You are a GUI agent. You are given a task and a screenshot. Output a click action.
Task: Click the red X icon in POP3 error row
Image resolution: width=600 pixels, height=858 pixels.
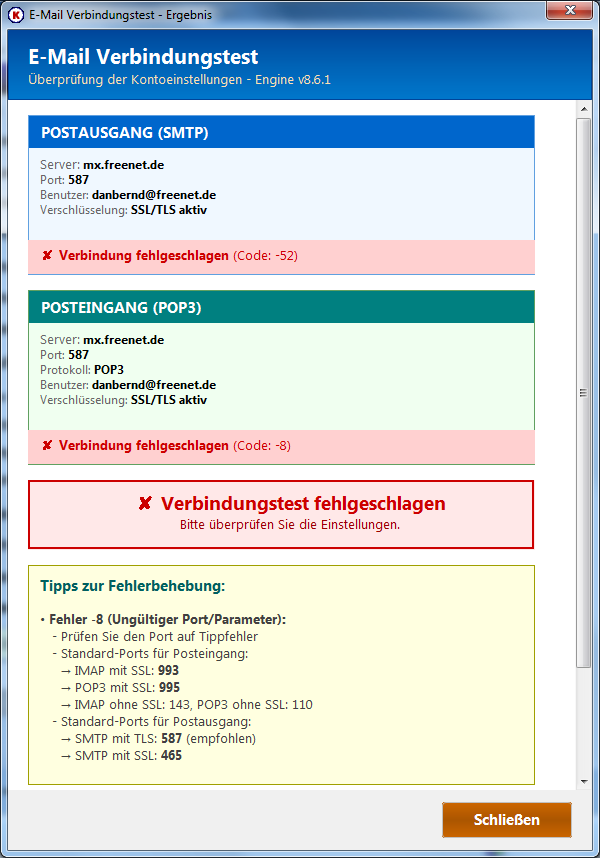point(47,446)
